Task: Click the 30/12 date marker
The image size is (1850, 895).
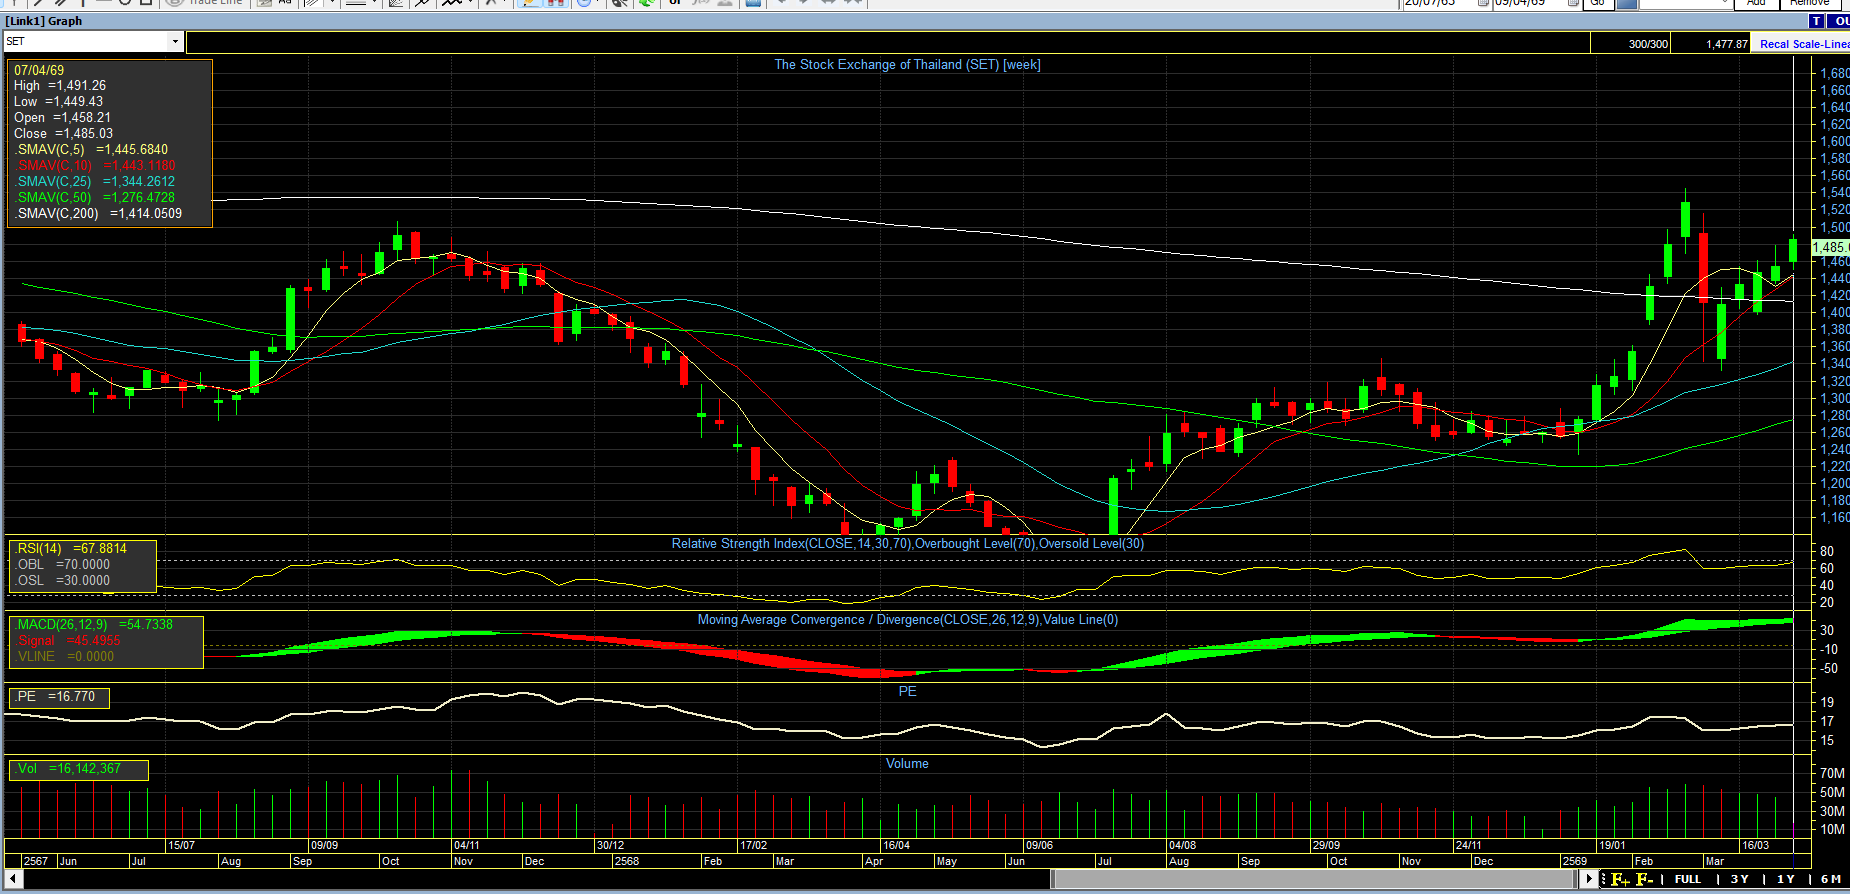Action: coord(610,846)
